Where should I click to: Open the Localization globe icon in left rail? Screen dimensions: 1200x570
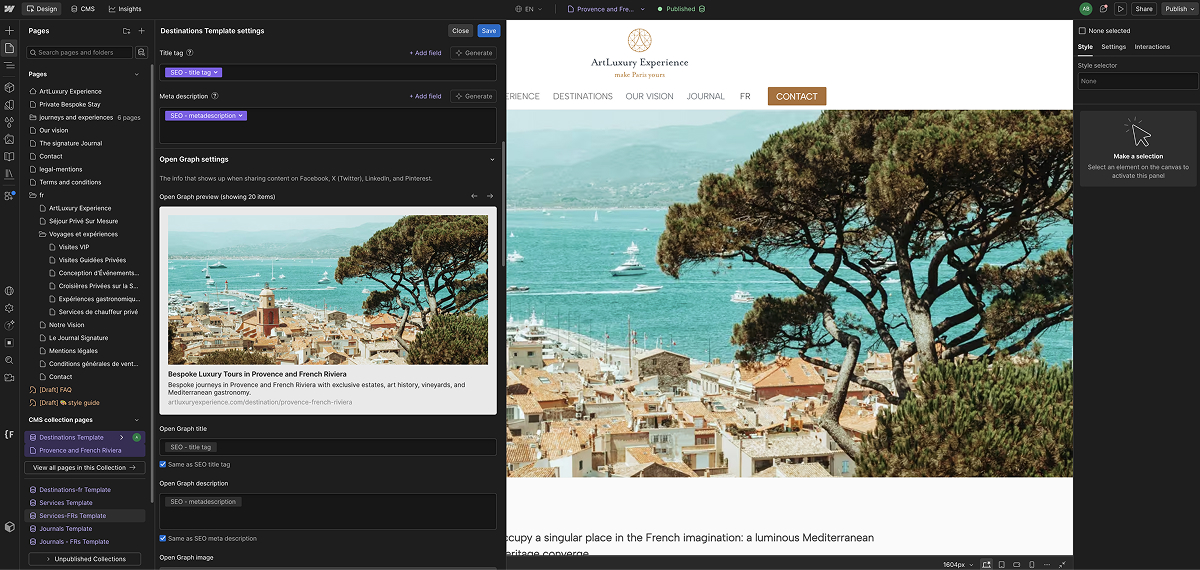(9, 291)
